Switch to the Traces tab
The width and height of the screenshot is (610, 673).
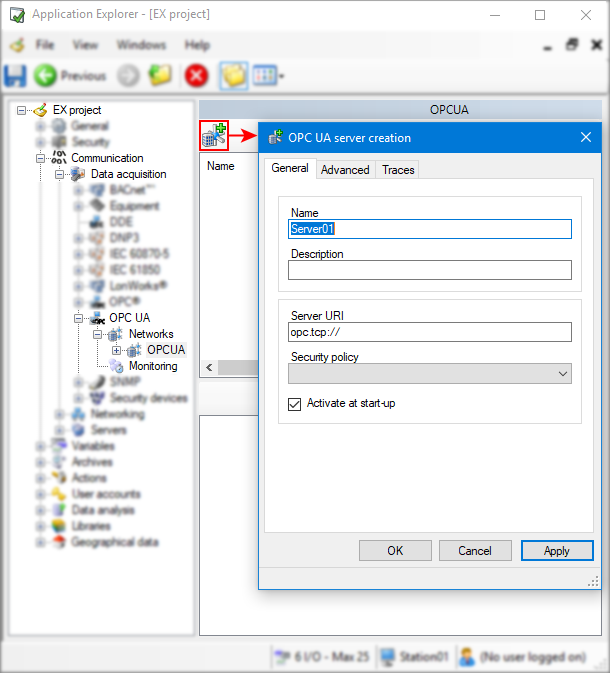(x=398, y=170)
